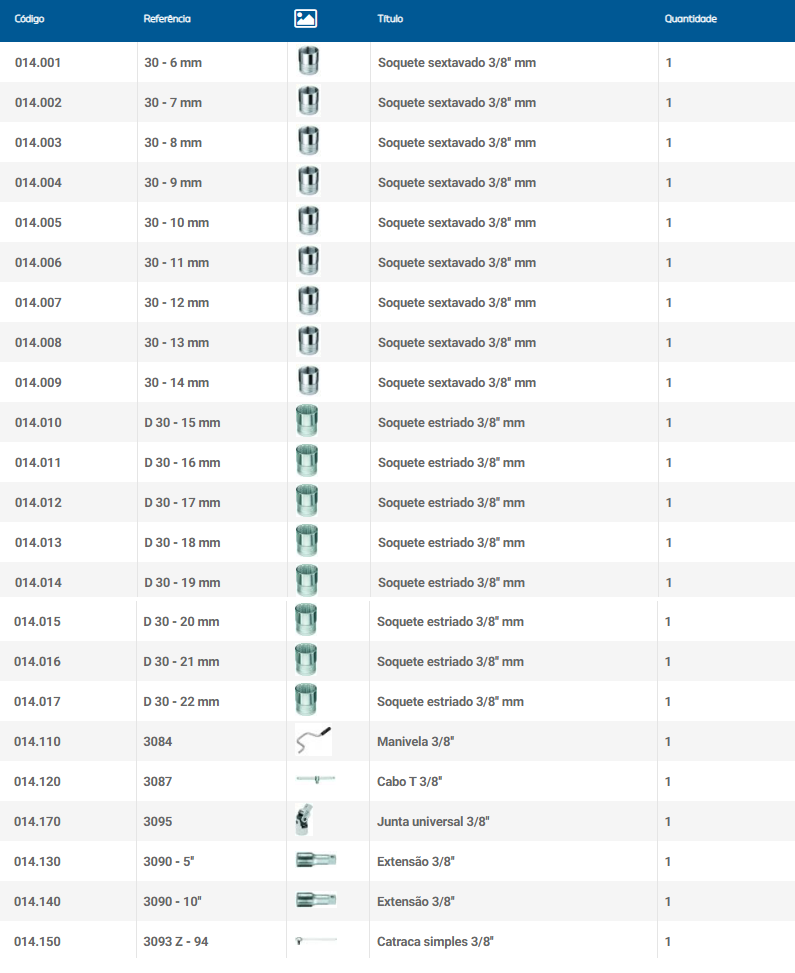Click reference D 30 - 19 mm
The height and width of the screenshot is (973, 795).
coord(182,582)
